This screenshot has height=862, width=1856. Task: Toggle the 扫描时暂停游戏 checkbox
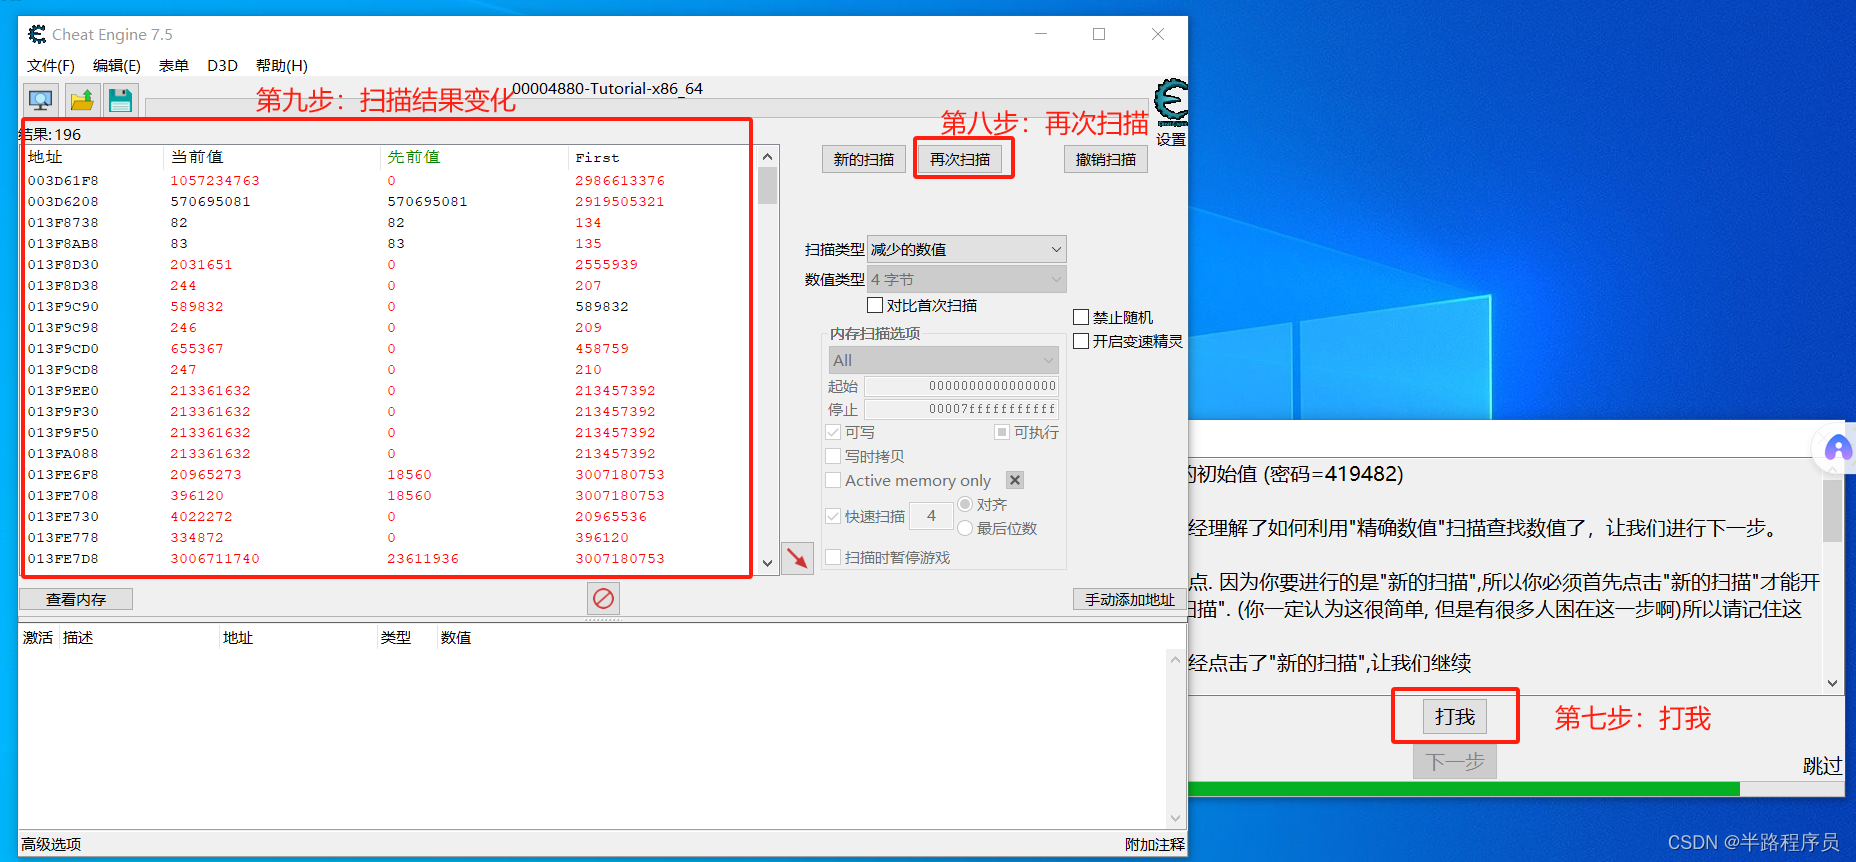[833, 557]
